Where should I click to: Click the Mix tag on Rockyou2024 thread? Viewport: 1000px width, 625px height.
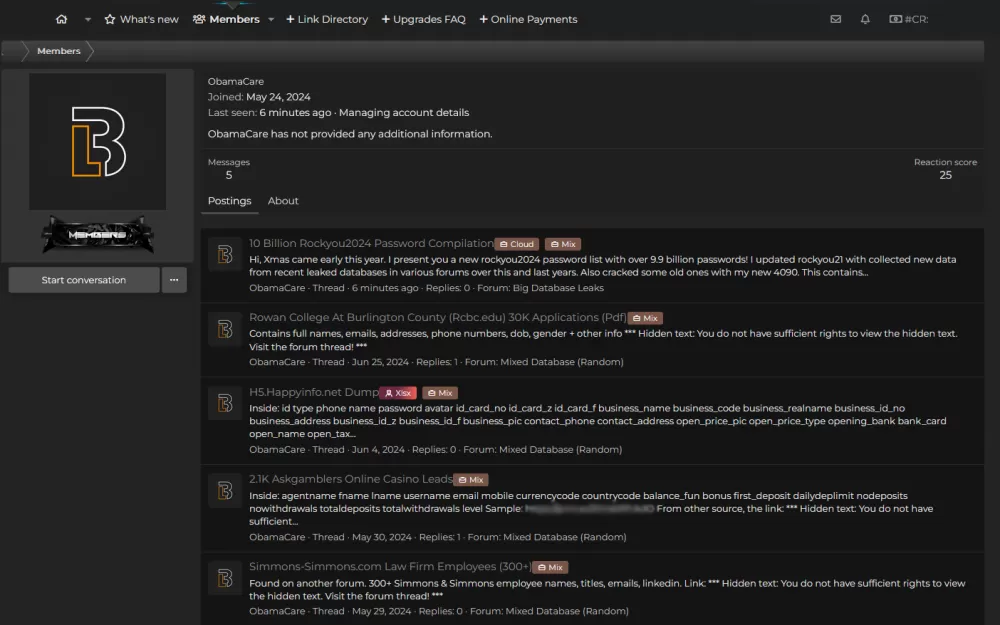click(x=562, y=244)
